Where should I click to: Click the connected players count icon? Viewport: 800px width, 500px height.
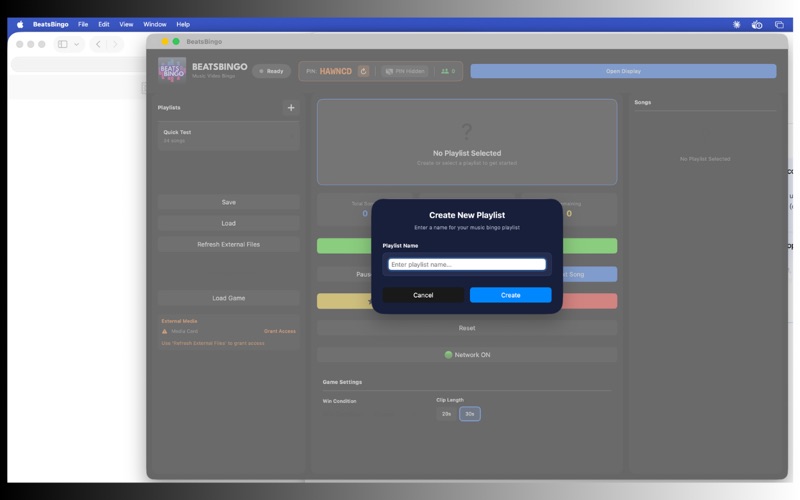point(445,71)
